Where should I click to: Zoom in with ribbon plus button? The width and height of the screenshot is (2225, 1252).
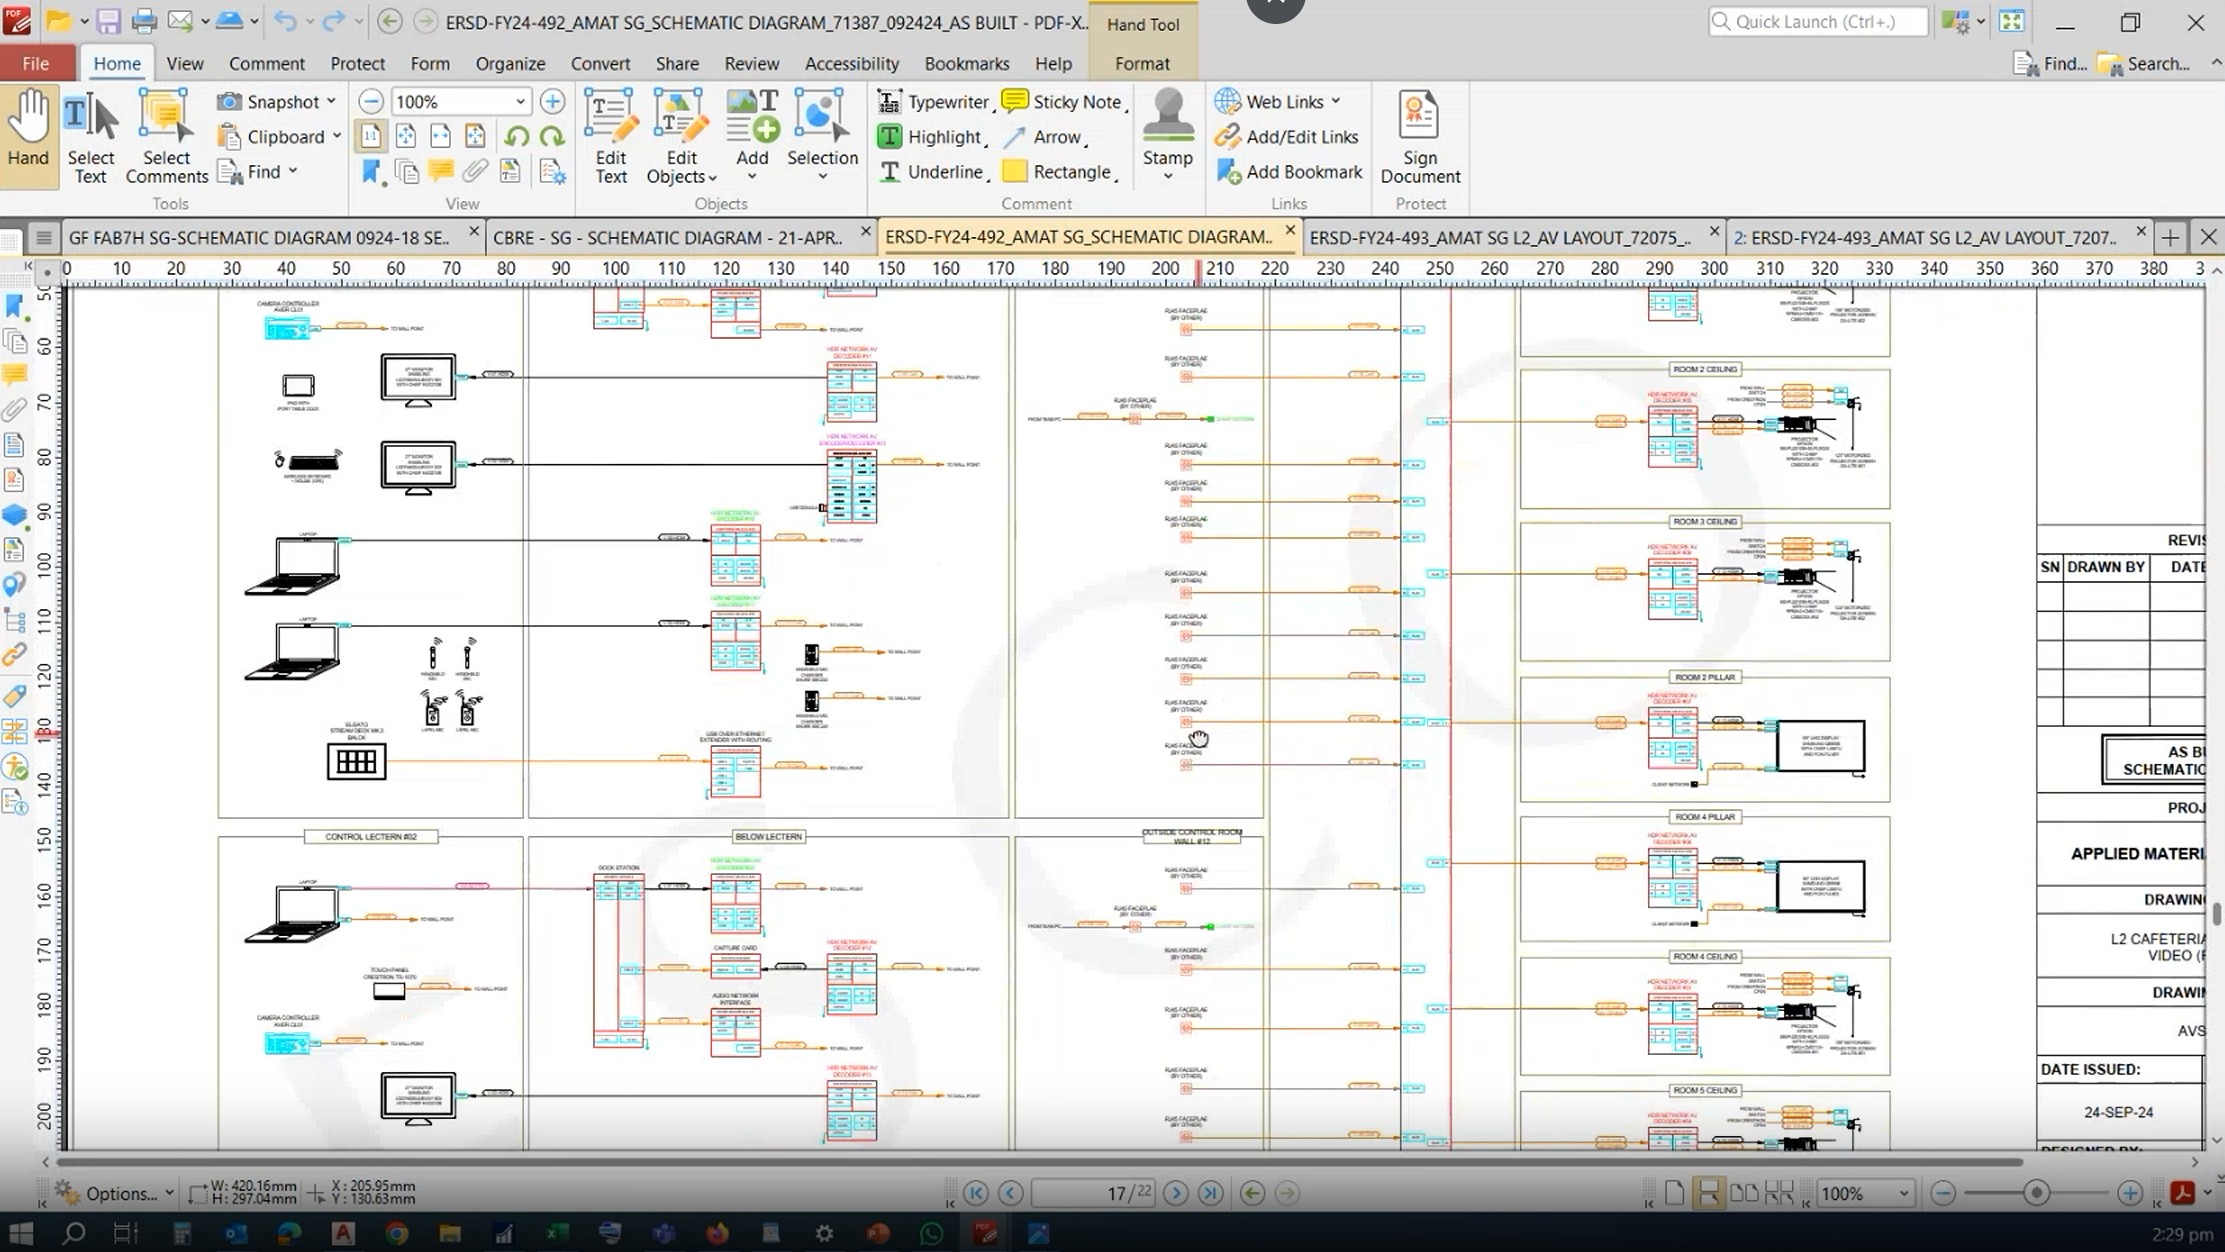[x=552, y=101]
